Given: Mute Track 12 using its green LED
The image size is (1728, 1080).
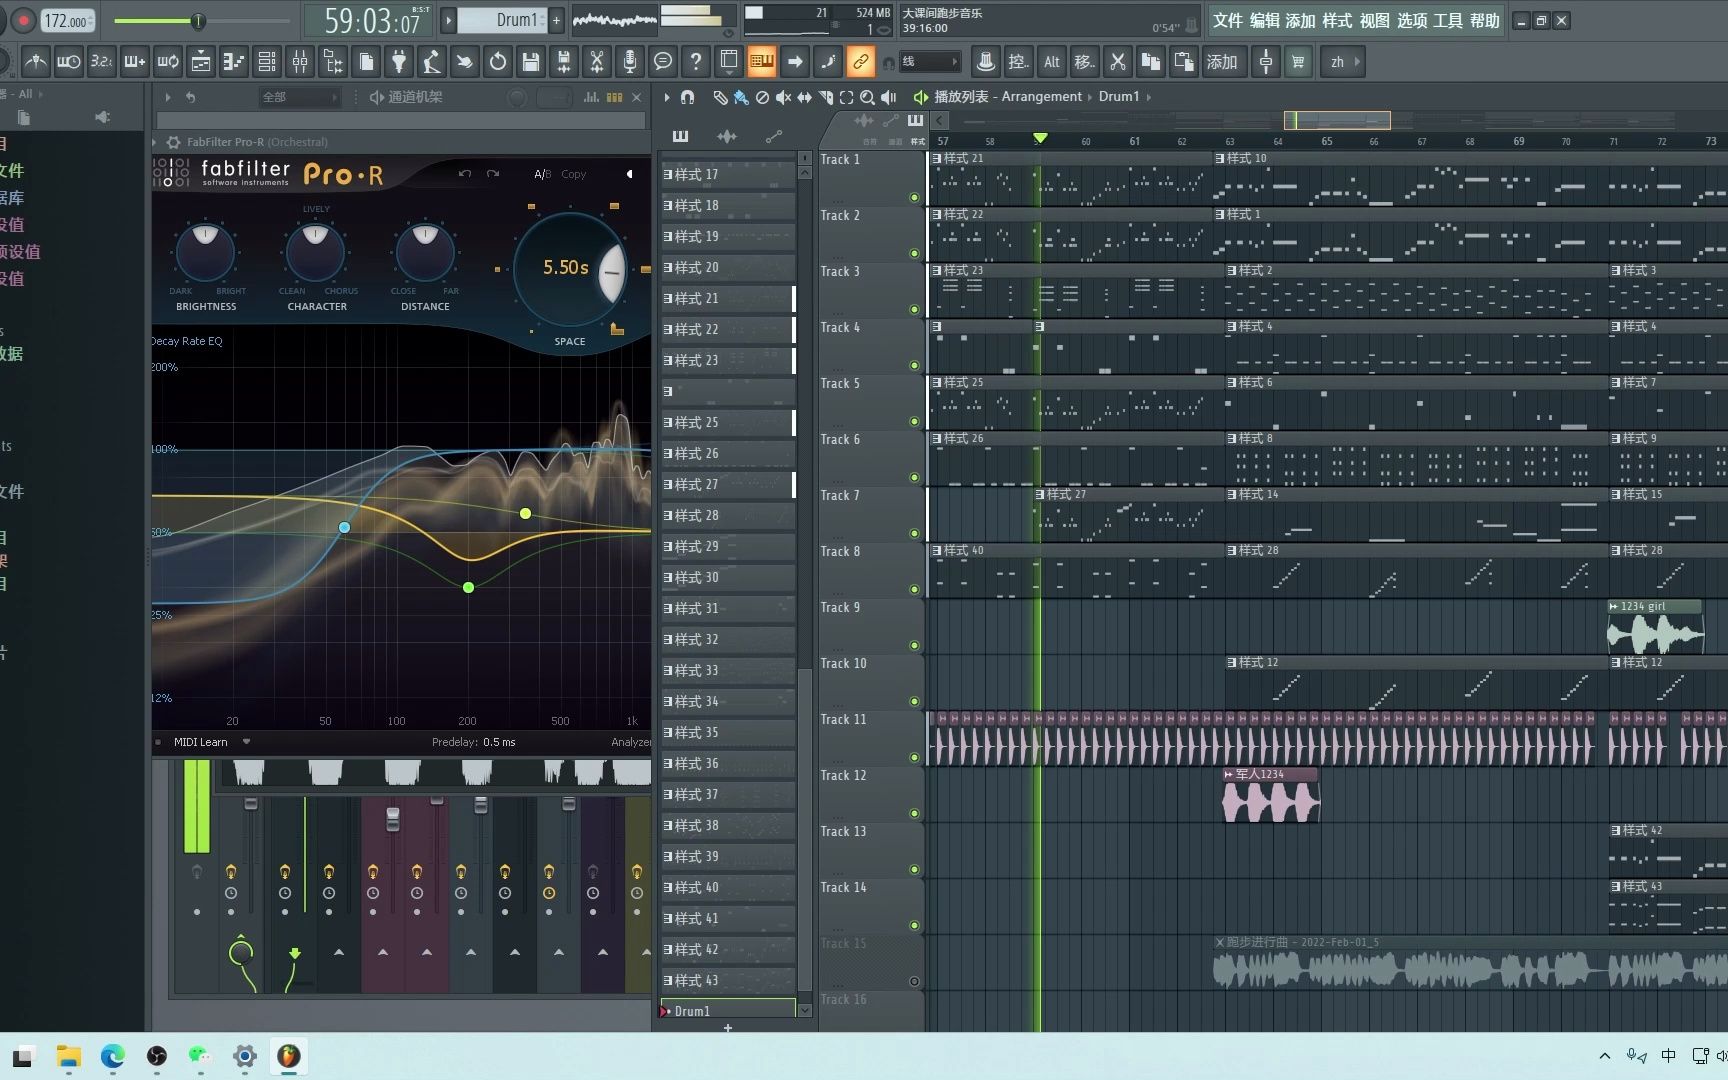Looking at the screenshot, I should 914,813.
